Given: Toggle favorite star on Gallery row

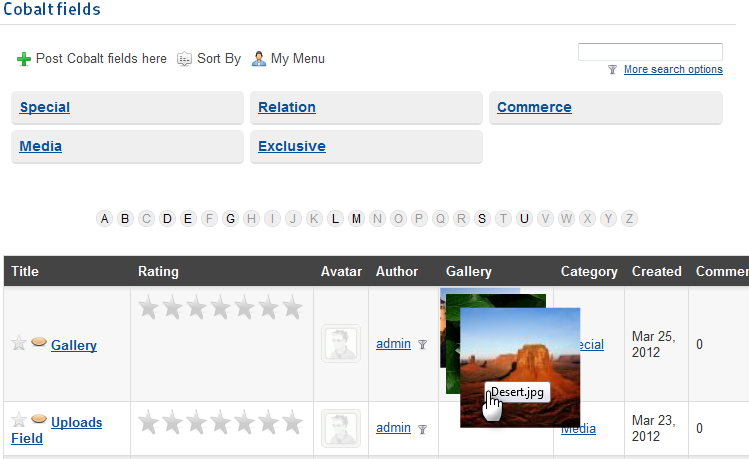Looking at the screenshot, I should pyautogui.click(x=19, y=344).
